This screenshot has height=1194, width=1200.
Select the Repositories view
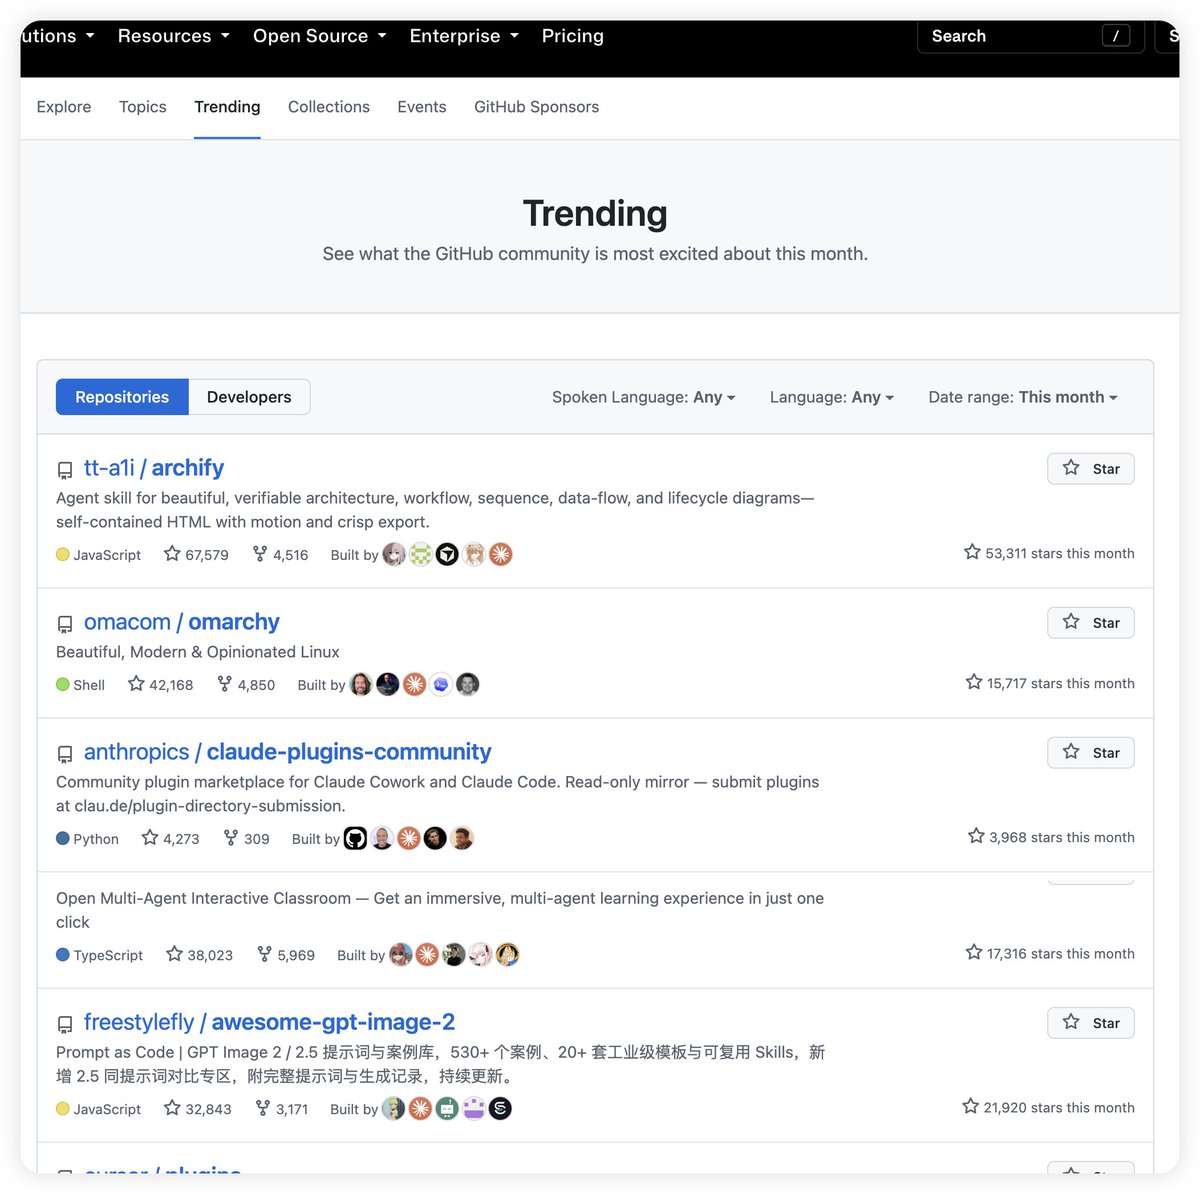click(122, 397)
